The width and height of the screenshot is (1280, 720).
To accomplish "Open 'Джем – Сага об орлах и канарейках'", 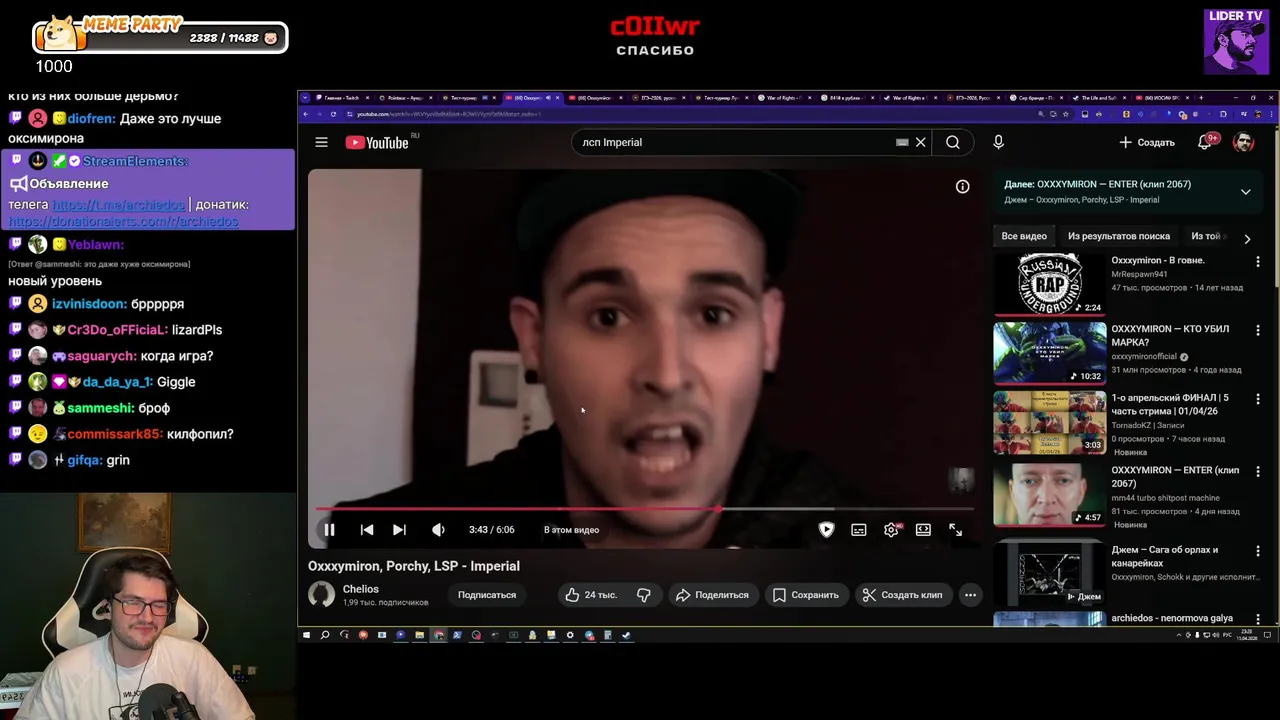I will (x=1049, y=572).
